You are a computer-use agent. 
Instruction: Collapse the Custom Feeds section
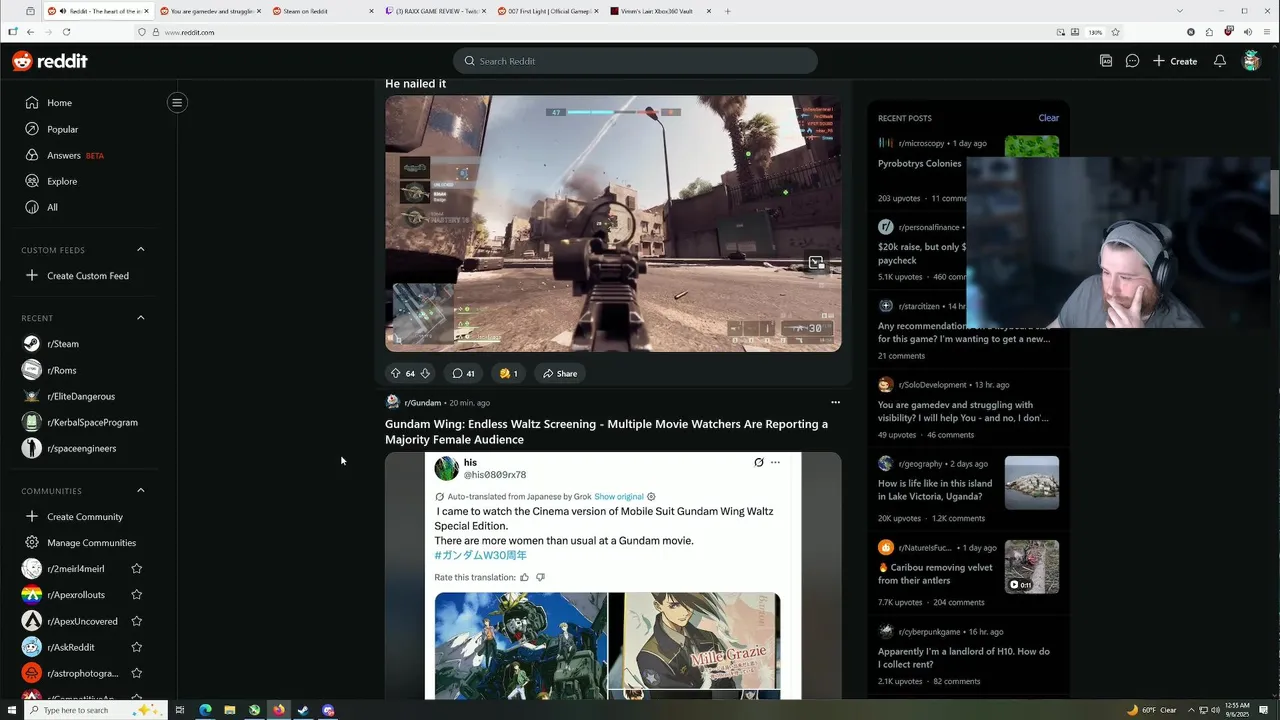pos(141,249)
